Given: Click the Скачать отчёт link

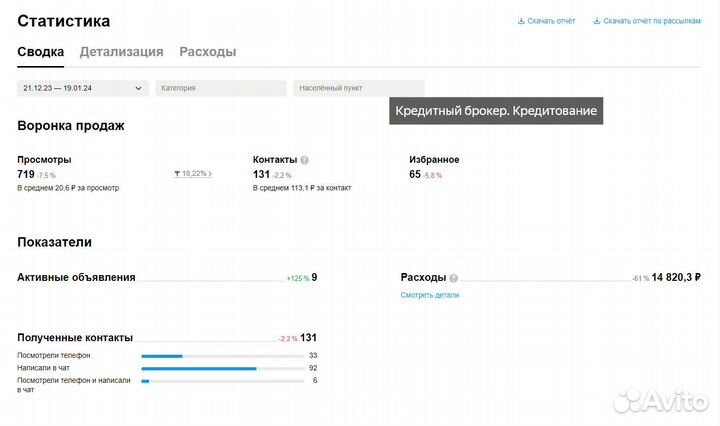Looking at the screenshot, I should [x=546, y=21].
